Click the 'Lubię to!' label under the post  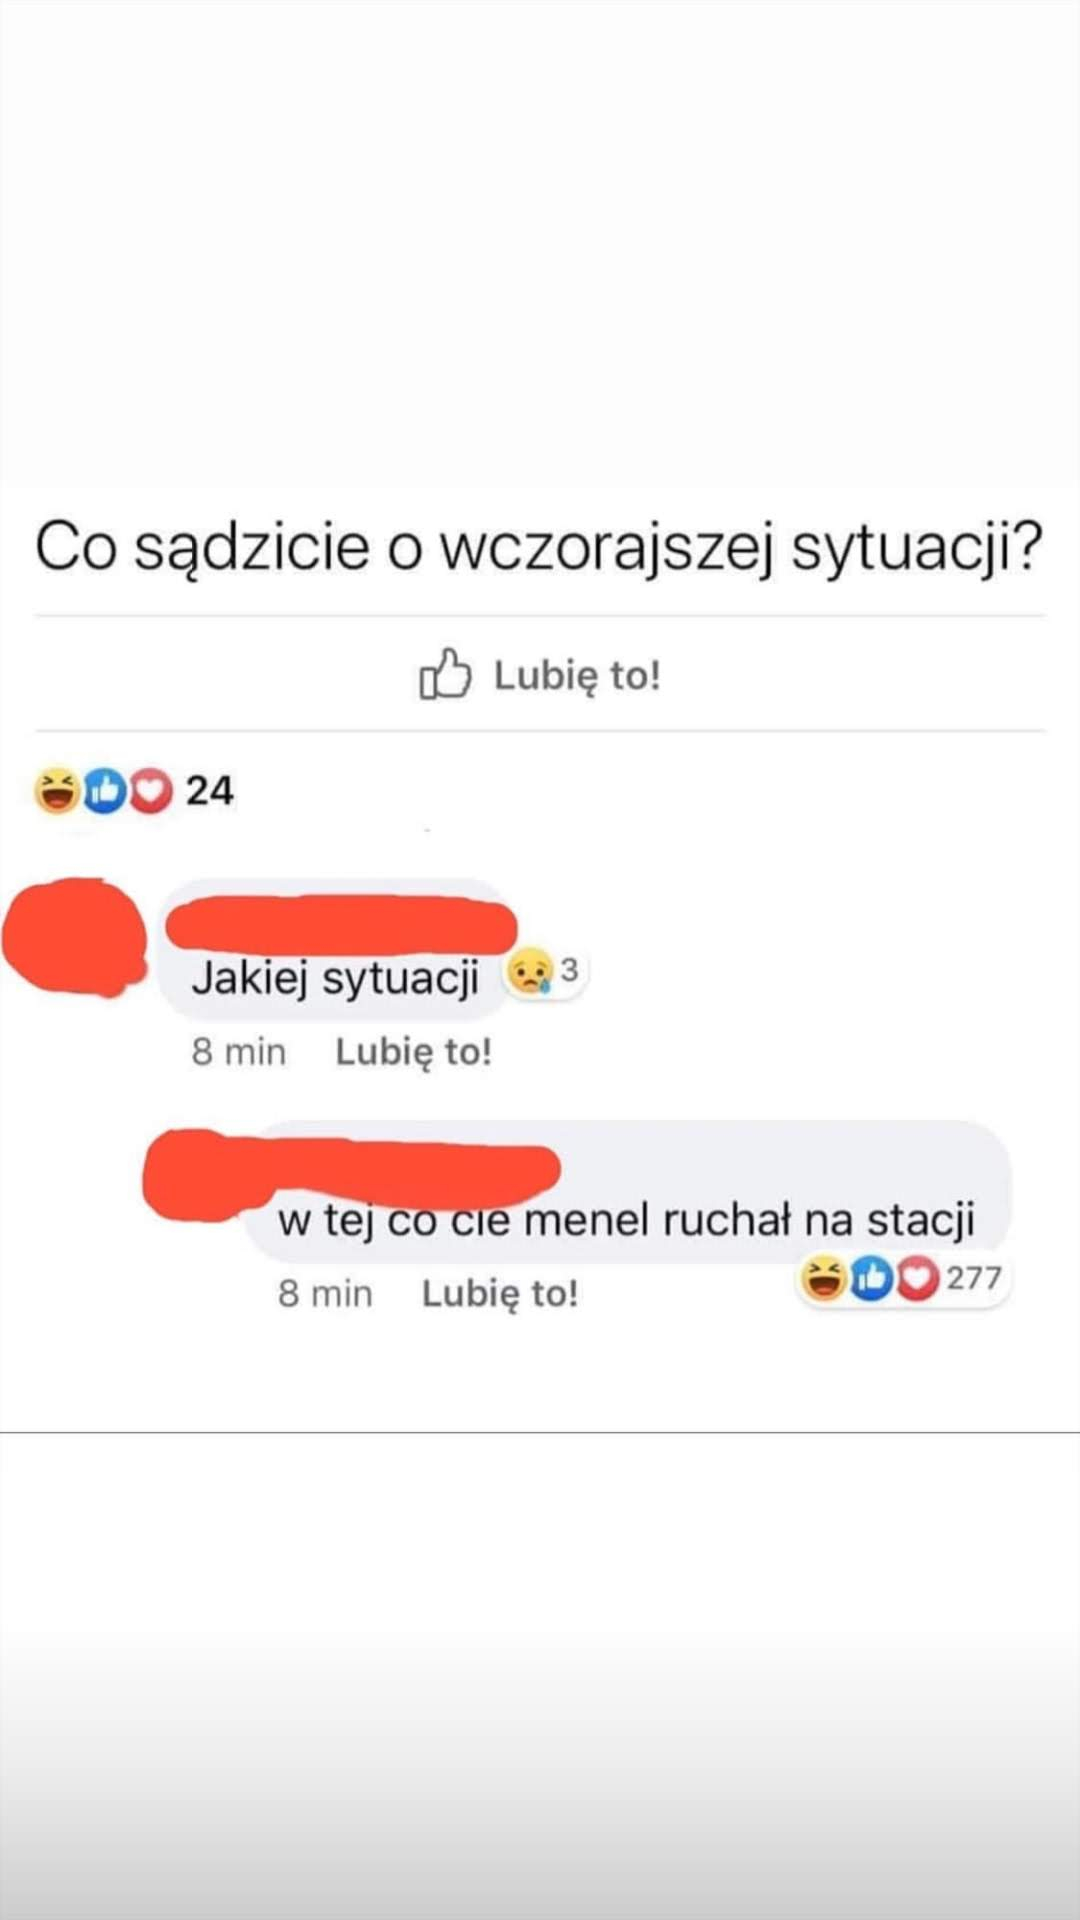[577, 676]
